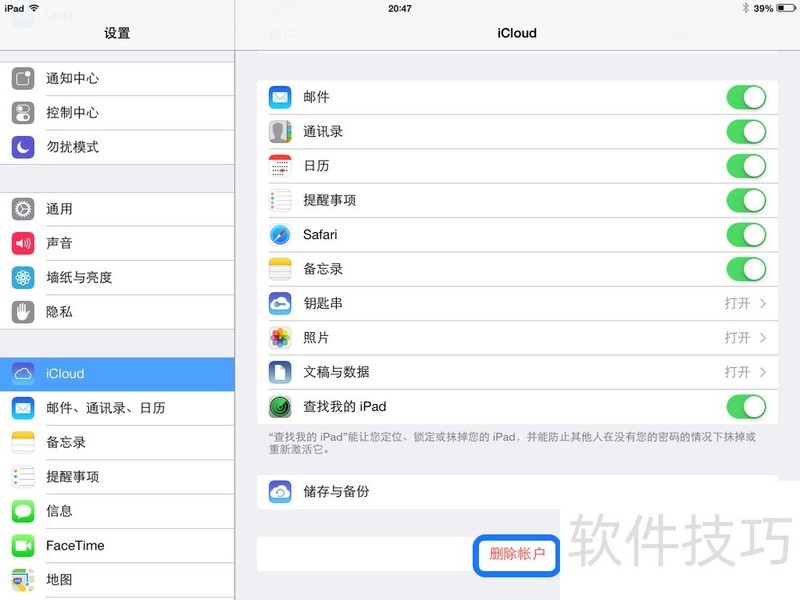This screenshot has height=600, width=800.
Task: Turn off 查找我的 iPad
Action: [747, 407]
